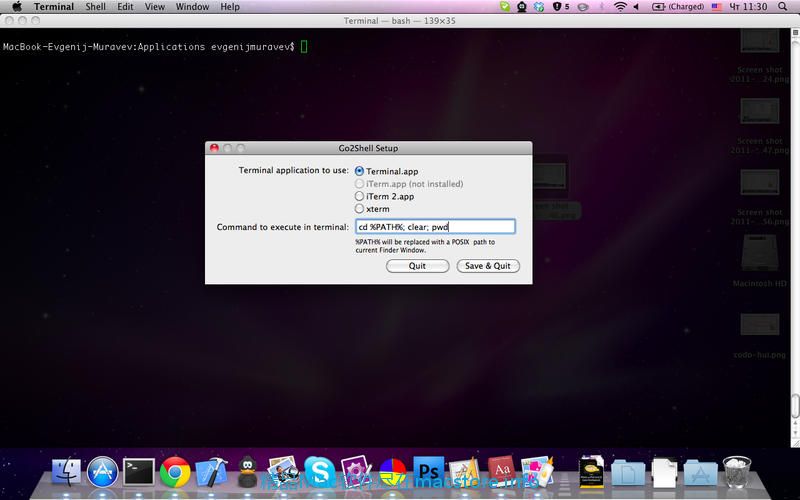The image size is (800, 500).
Task: Open the blank document icon in Dock
Action: (x=665, y=472)
